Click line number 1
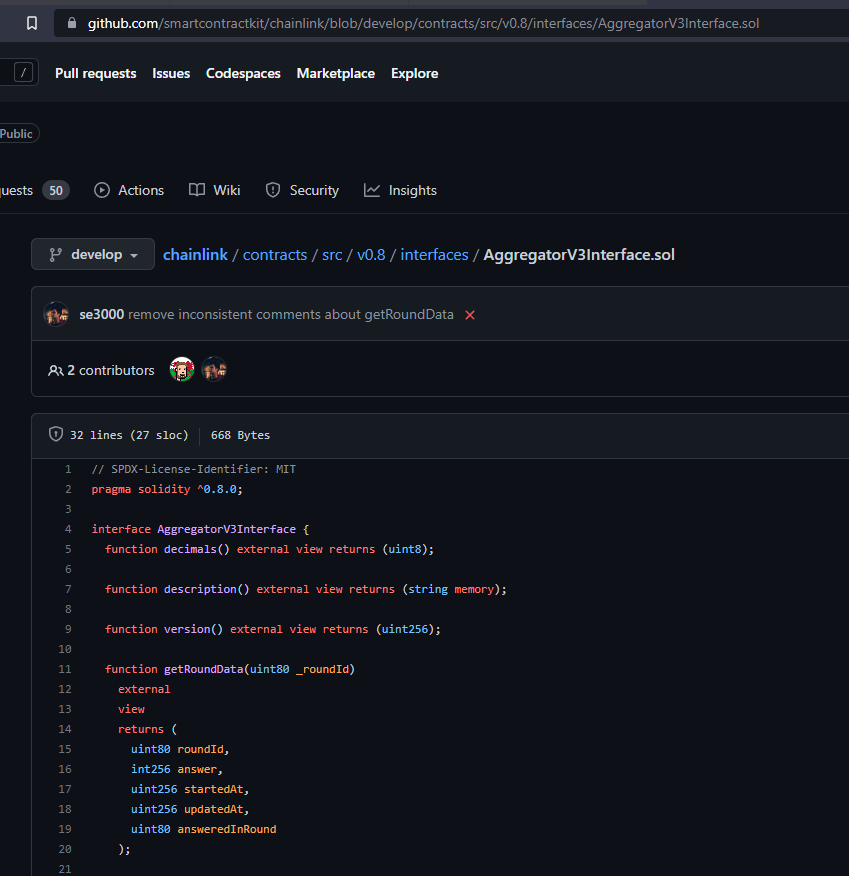Screen dimensions: 849x876 click(x=68, y=469)
